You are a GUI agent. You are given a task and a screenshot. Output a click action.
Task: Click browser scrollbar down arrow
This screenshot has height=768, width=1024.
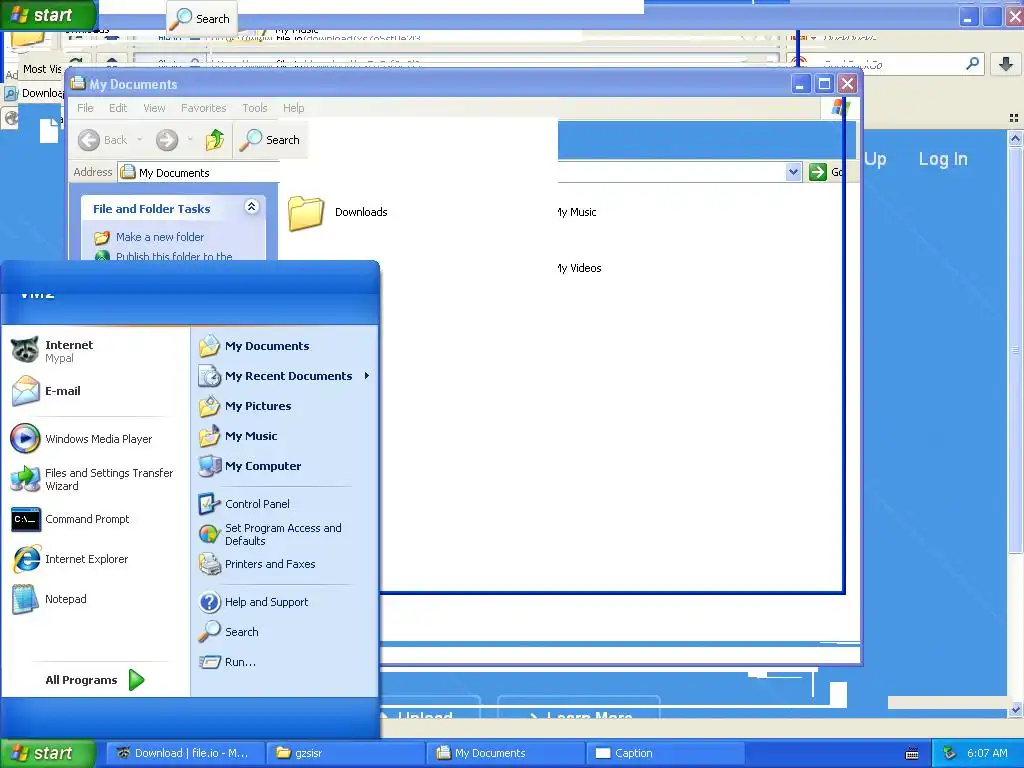[1015, 709]
